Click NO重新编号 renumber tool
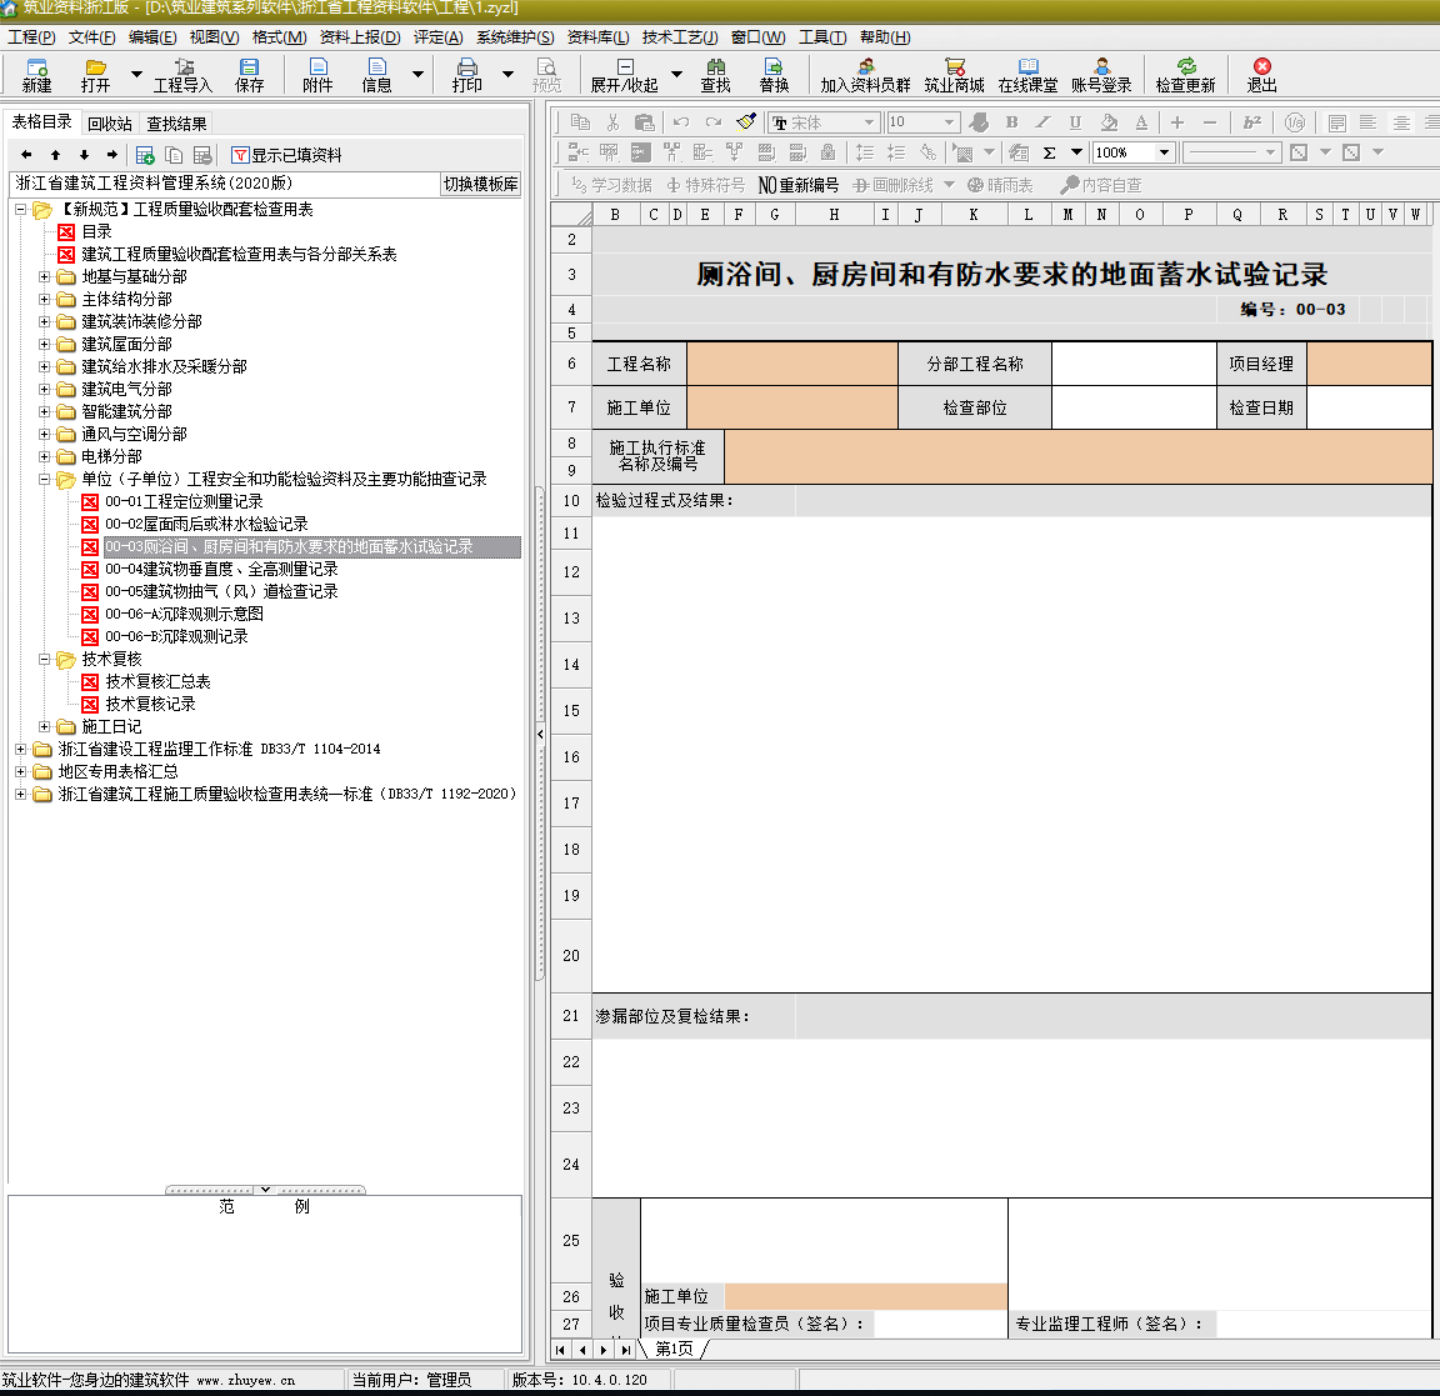Viewport: 1440px width, 1396px height. pyautogui.click(x=799, y=185)
